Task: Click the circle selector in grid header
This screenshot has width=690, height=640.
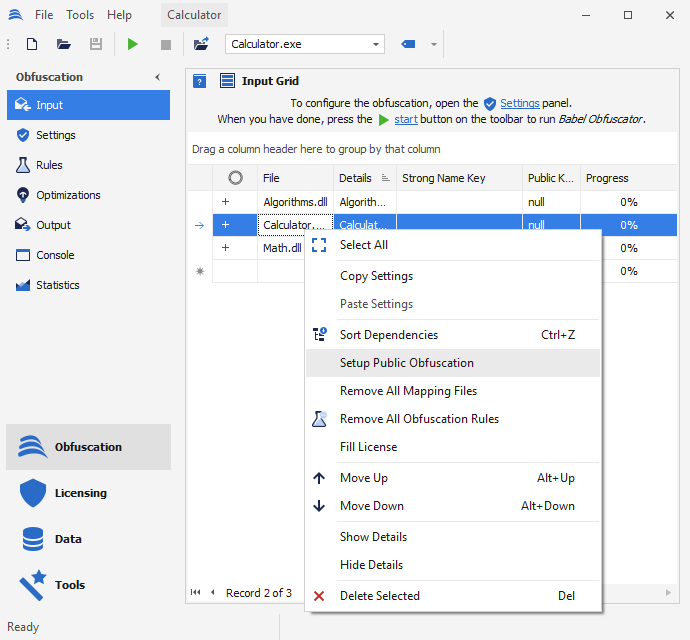Action: pos(235,178)
